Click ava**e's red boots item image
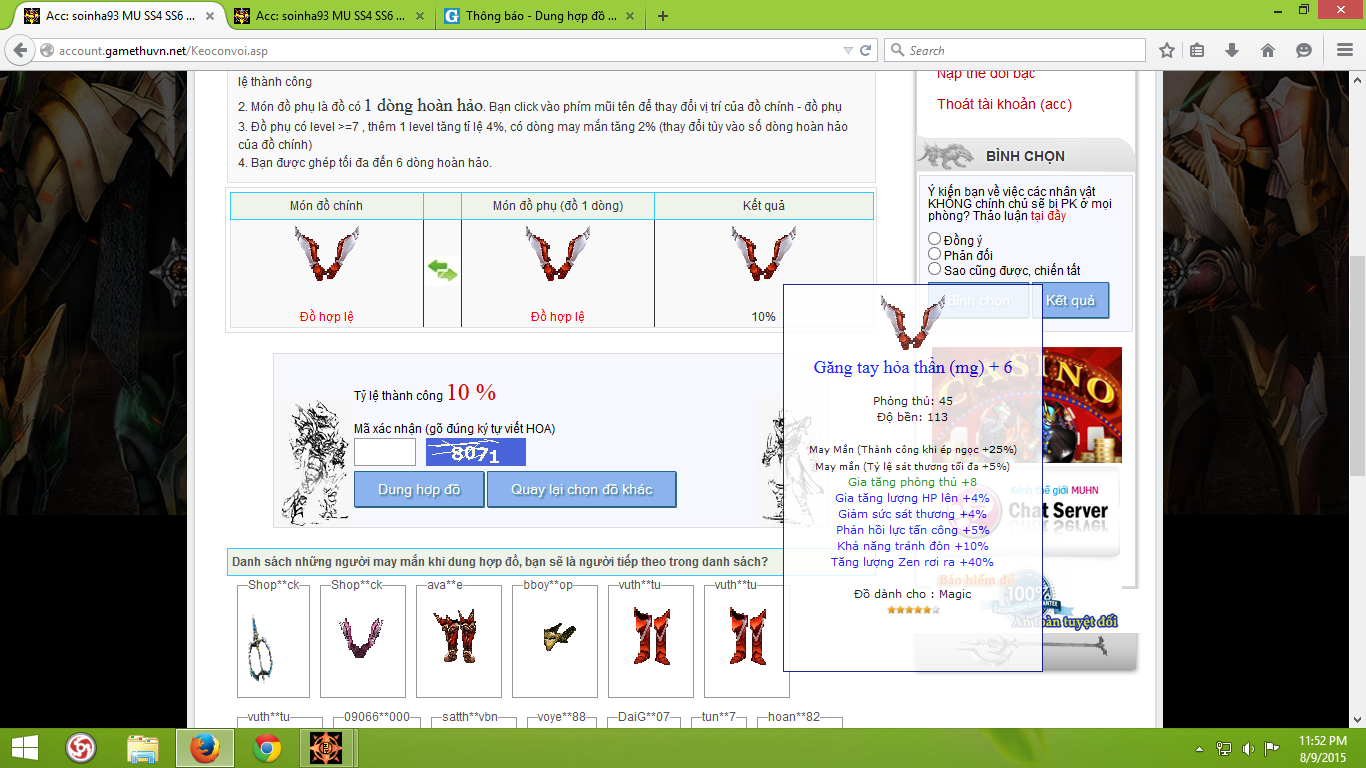This screenshot has height=768, width=1366. tap(459, 636)
